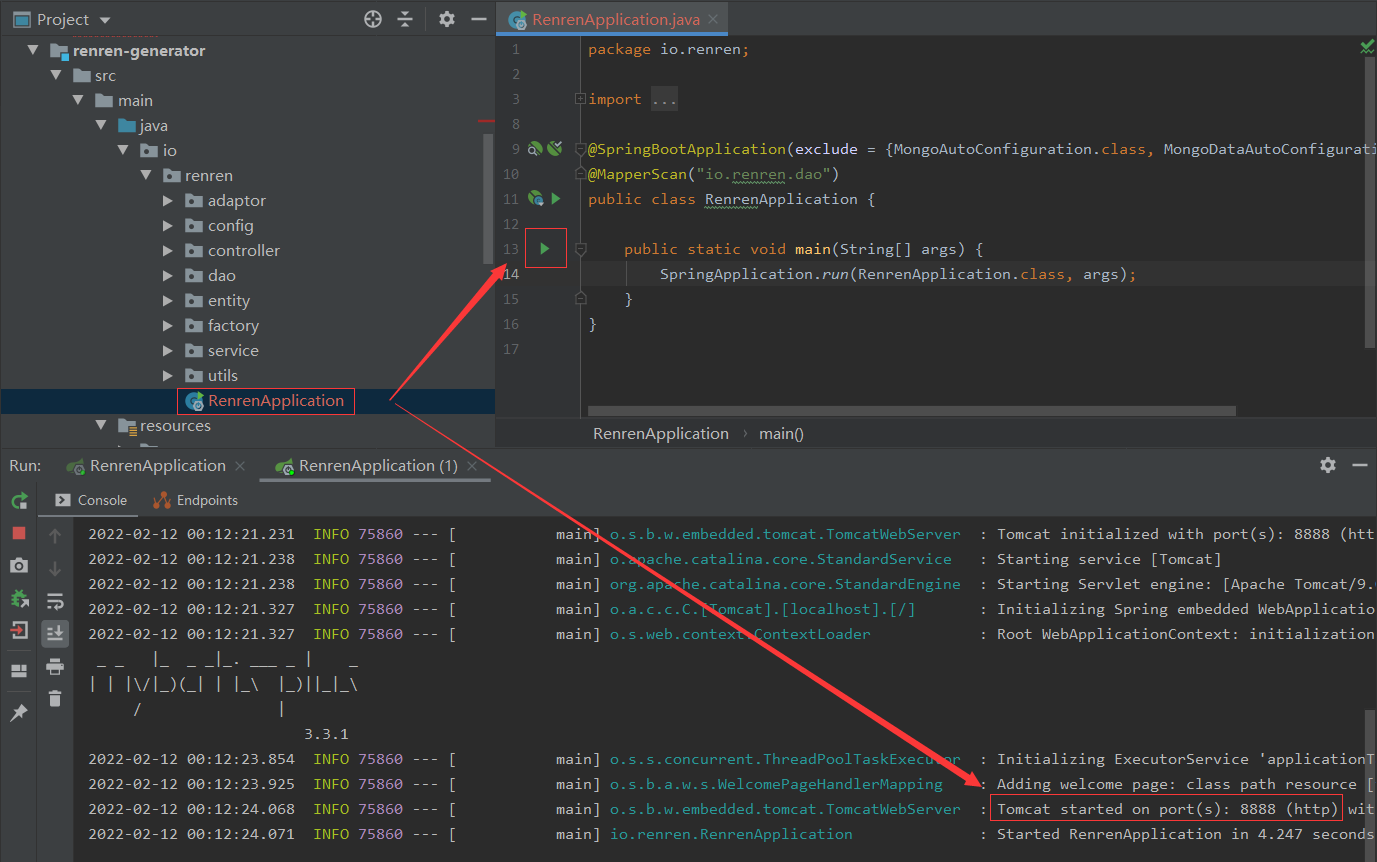Open the restore layout icon in Run panel

[19, 671]
